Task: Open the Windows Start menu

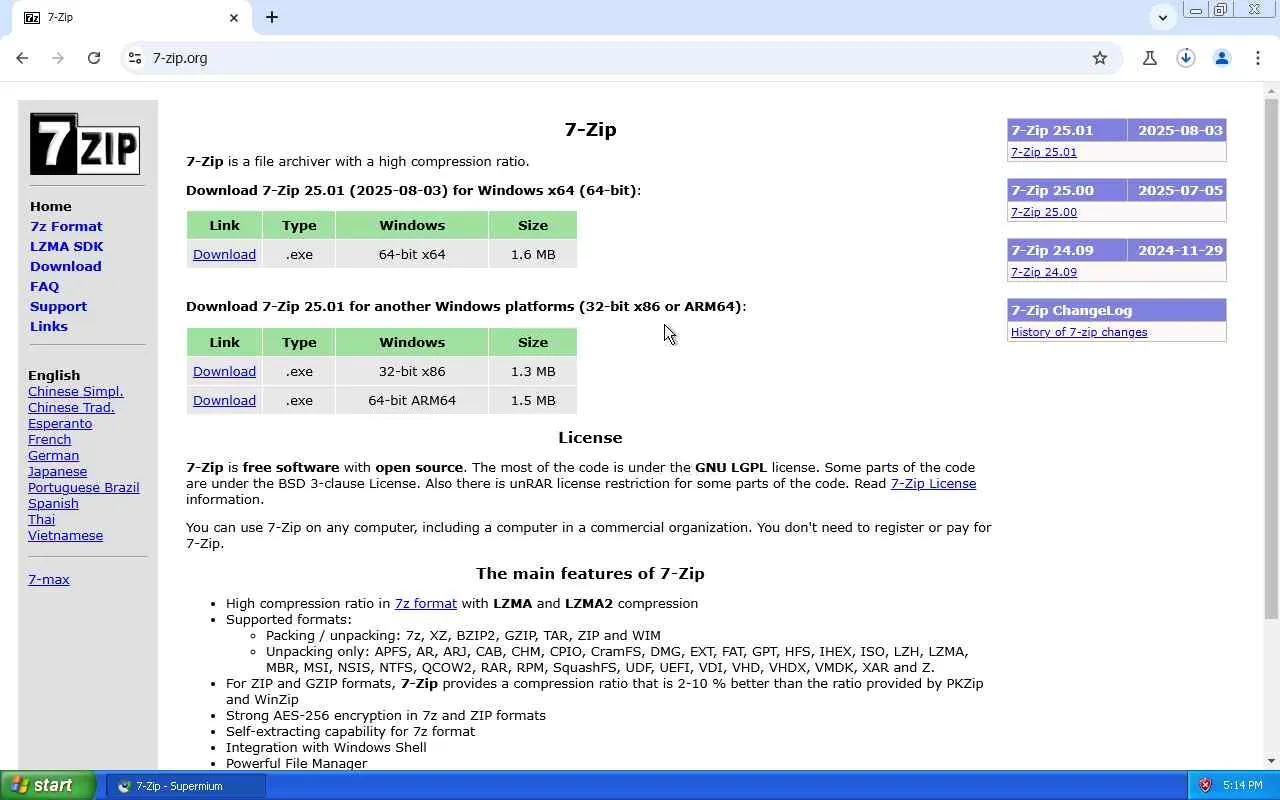Action: coord(47,786)
